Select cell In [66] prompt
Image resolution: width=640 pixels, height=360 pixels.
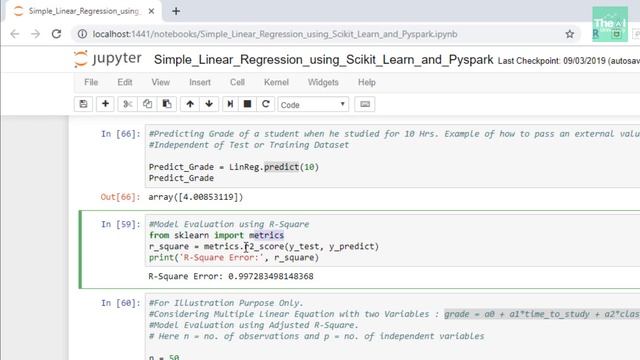(x=120, y=134)
